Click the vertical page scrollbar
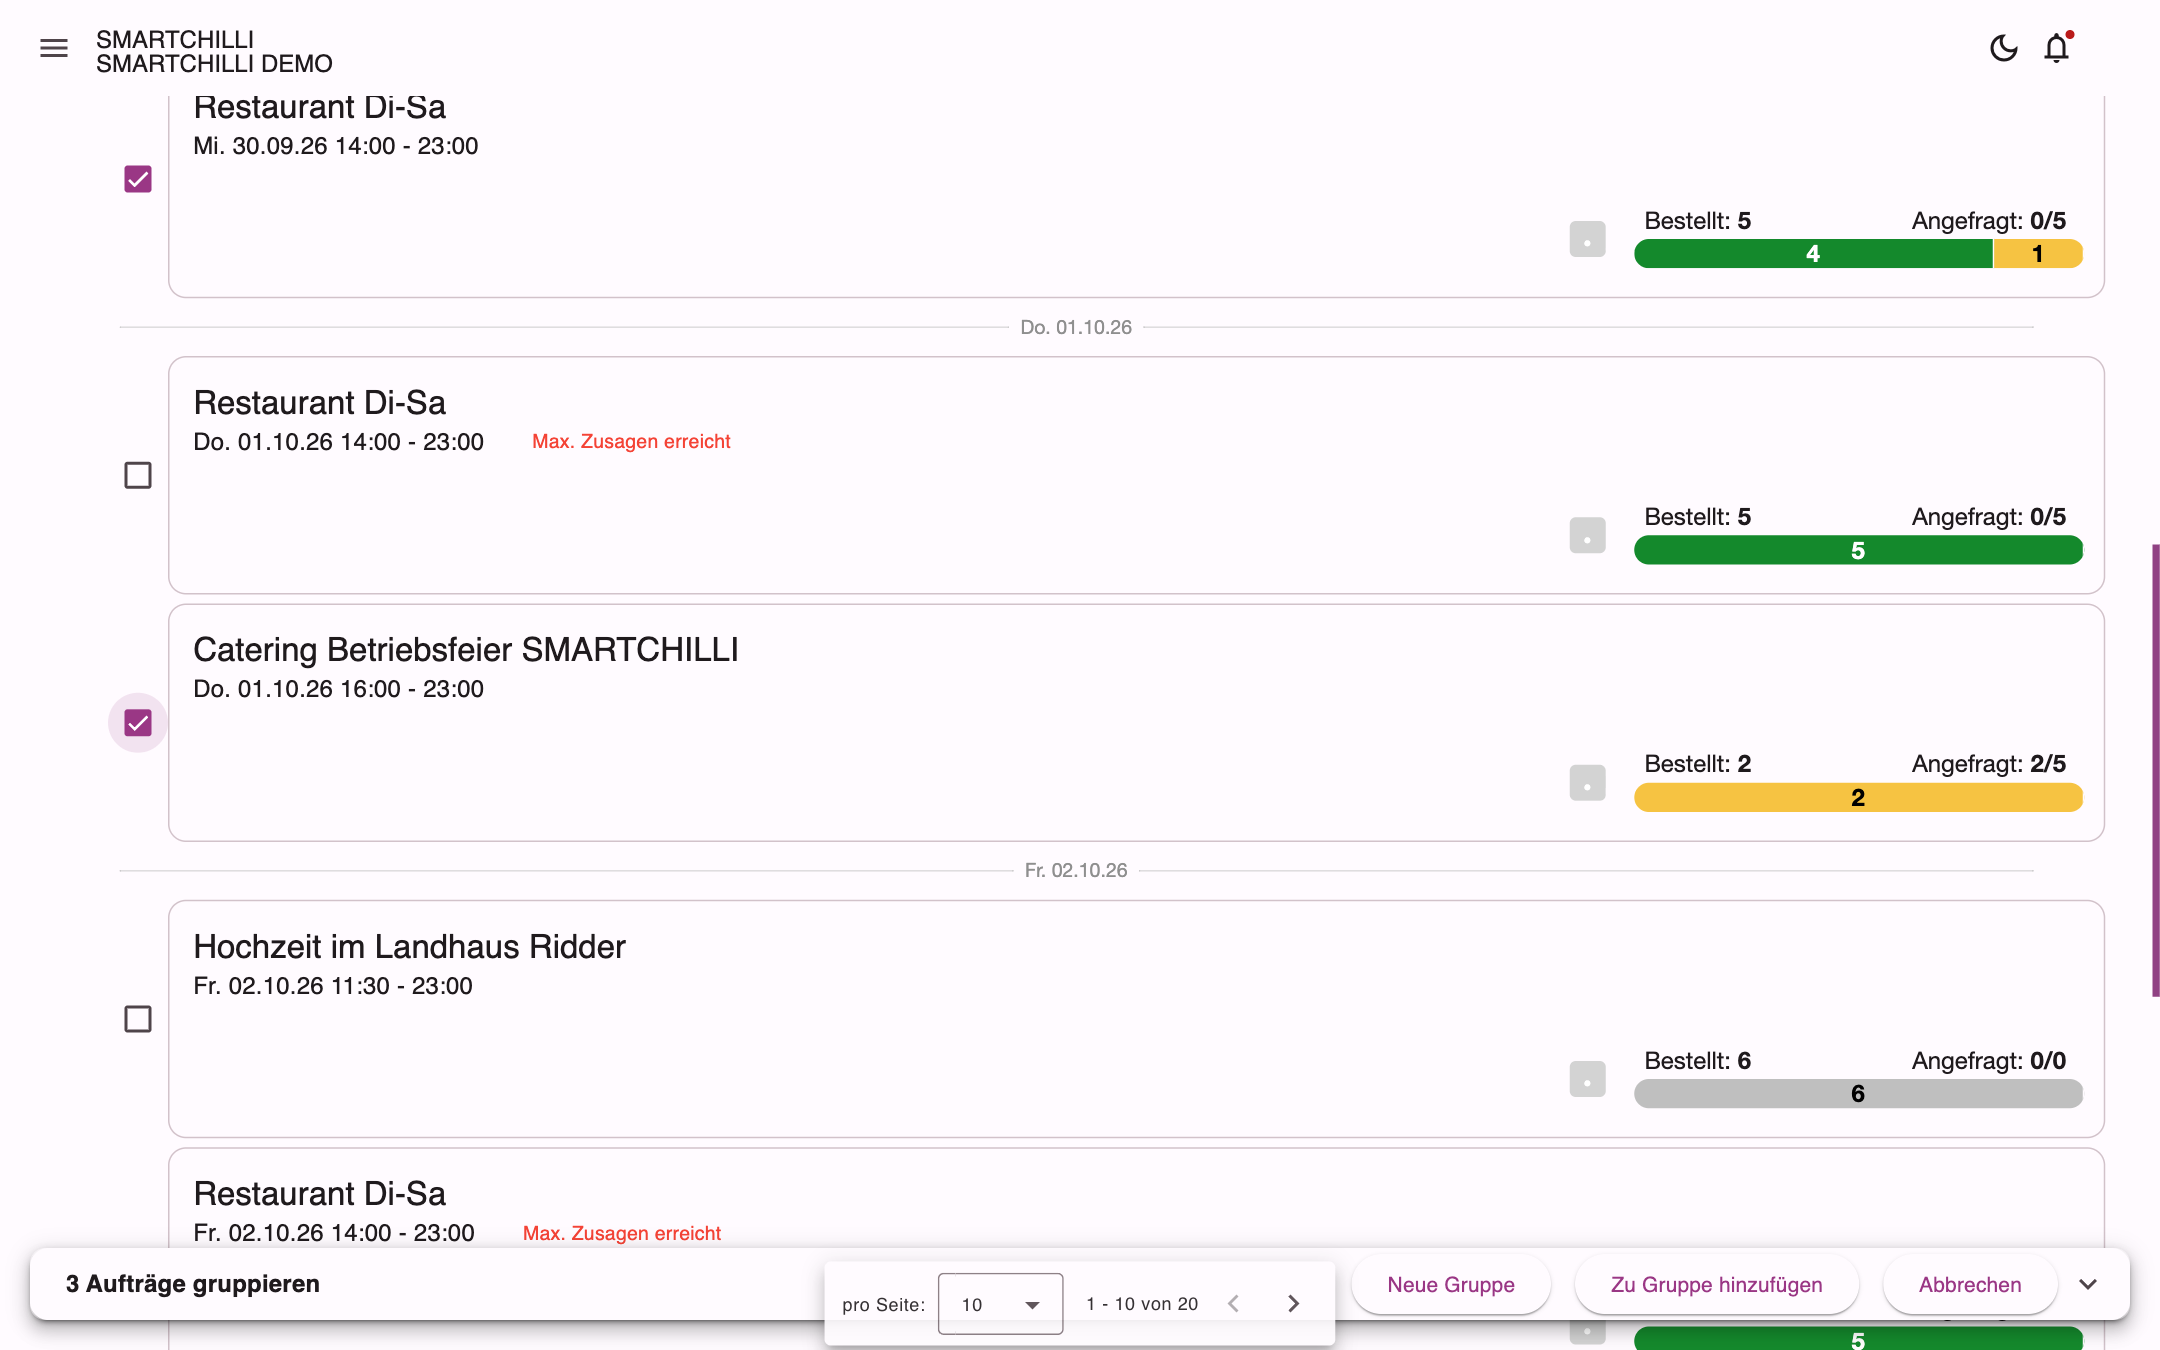The height and width of the screenshot is (1350, 2160). (2155, 770)
